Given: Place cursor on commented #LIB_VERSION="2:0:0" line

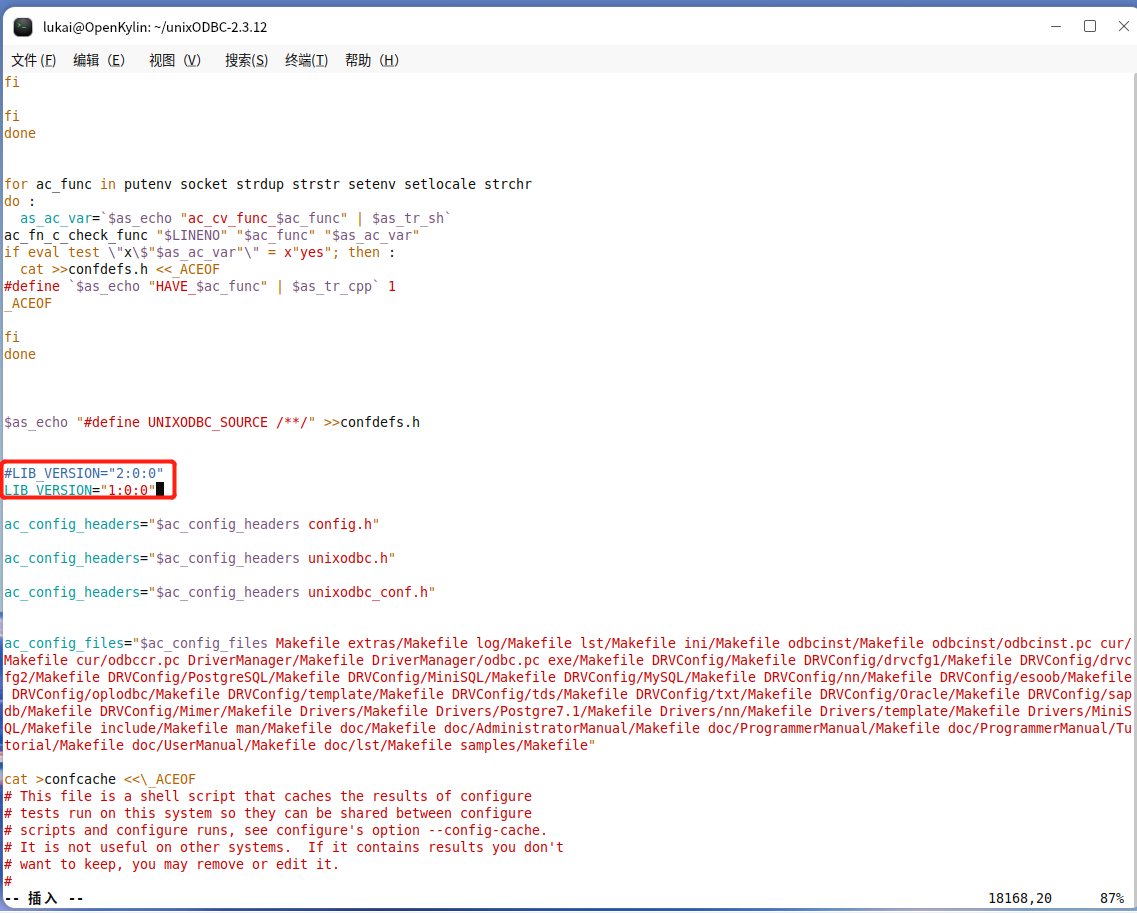Looking at the screenshot, I should (x=84, y=472).
